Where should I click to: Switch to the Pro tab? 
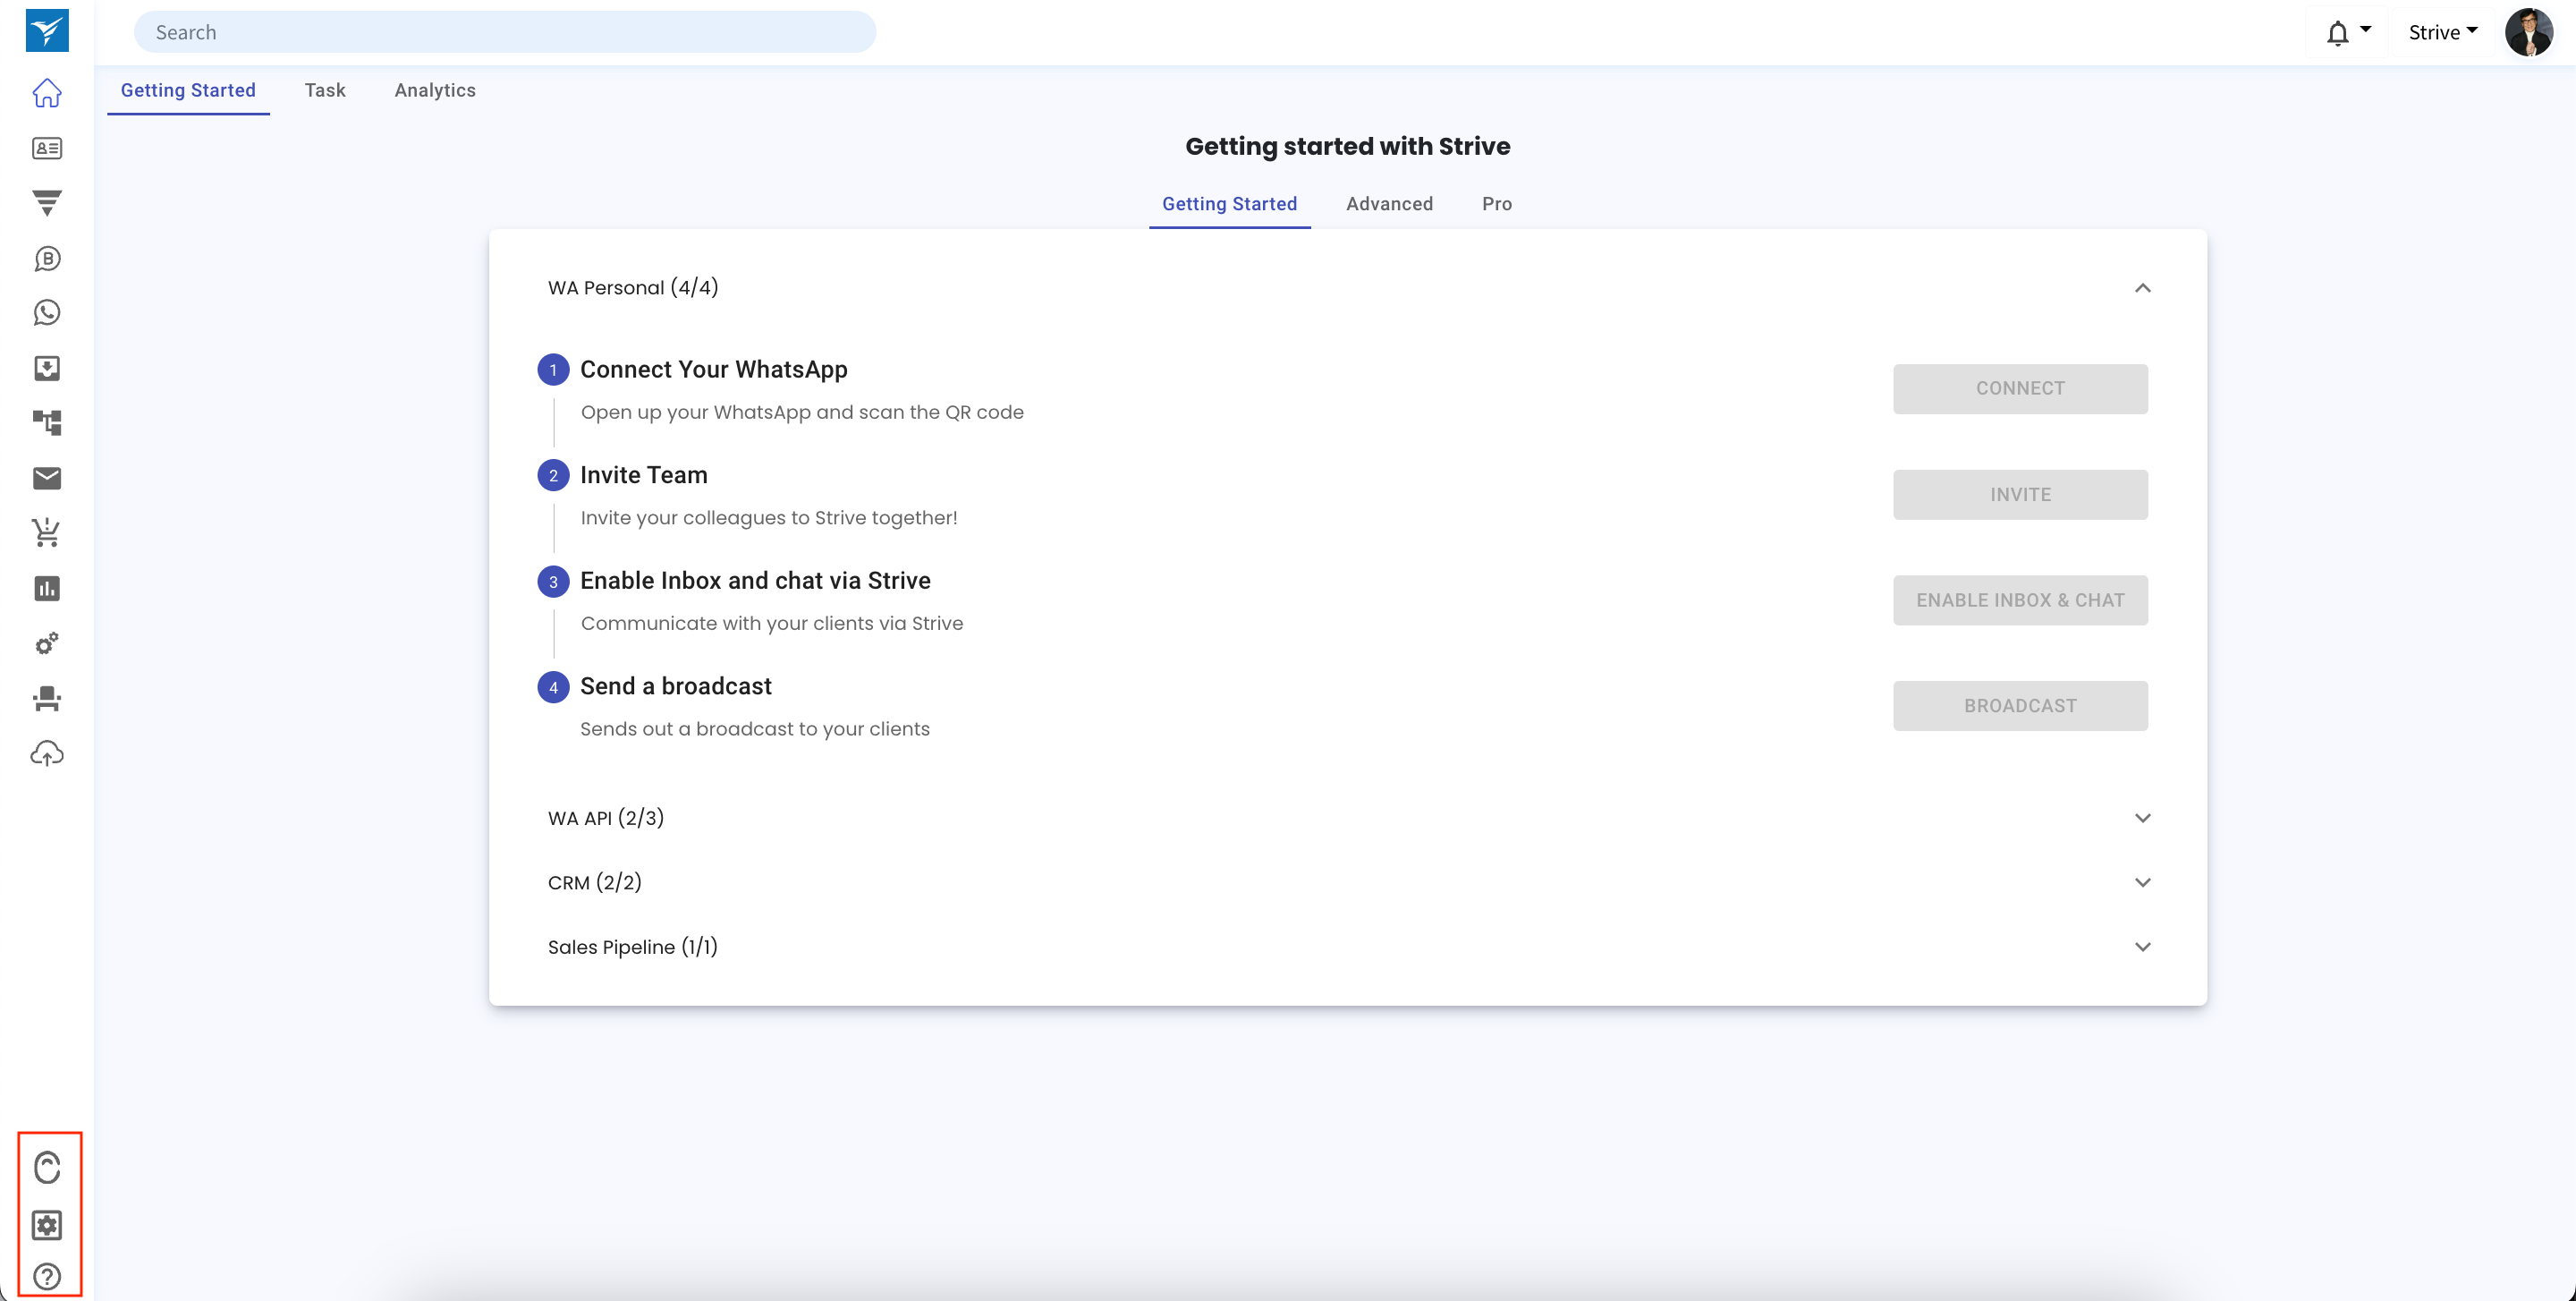[1495, 202]
